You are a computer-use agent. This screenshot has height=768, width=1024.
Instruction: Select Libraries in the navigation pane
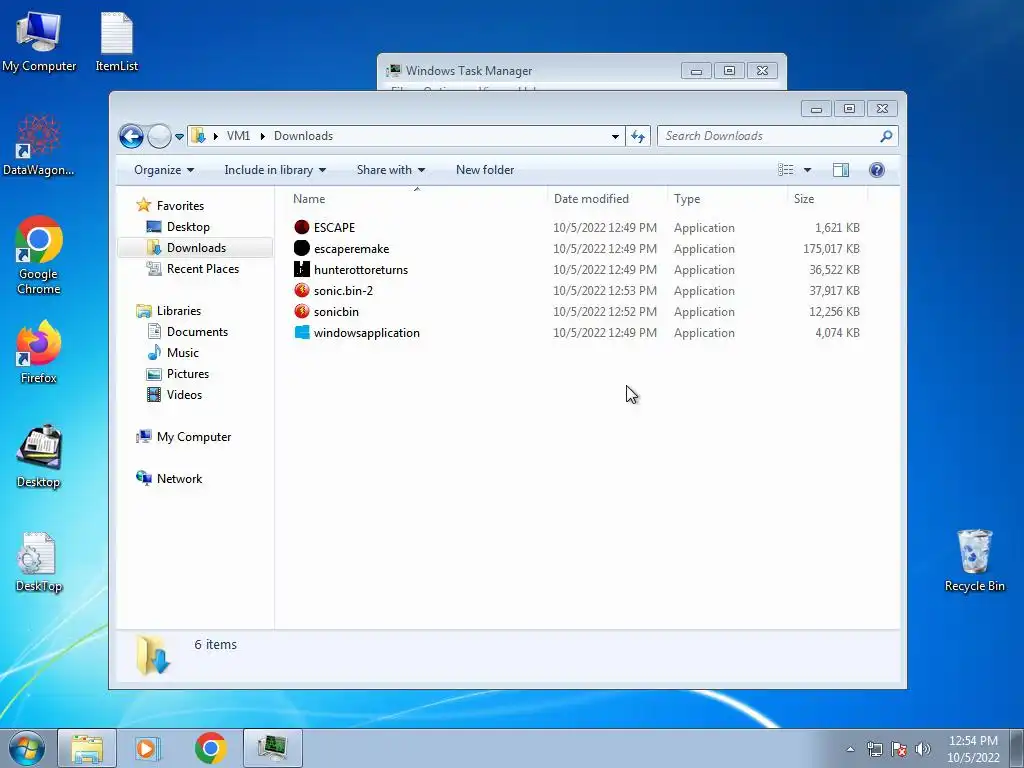tap(178, 311)
